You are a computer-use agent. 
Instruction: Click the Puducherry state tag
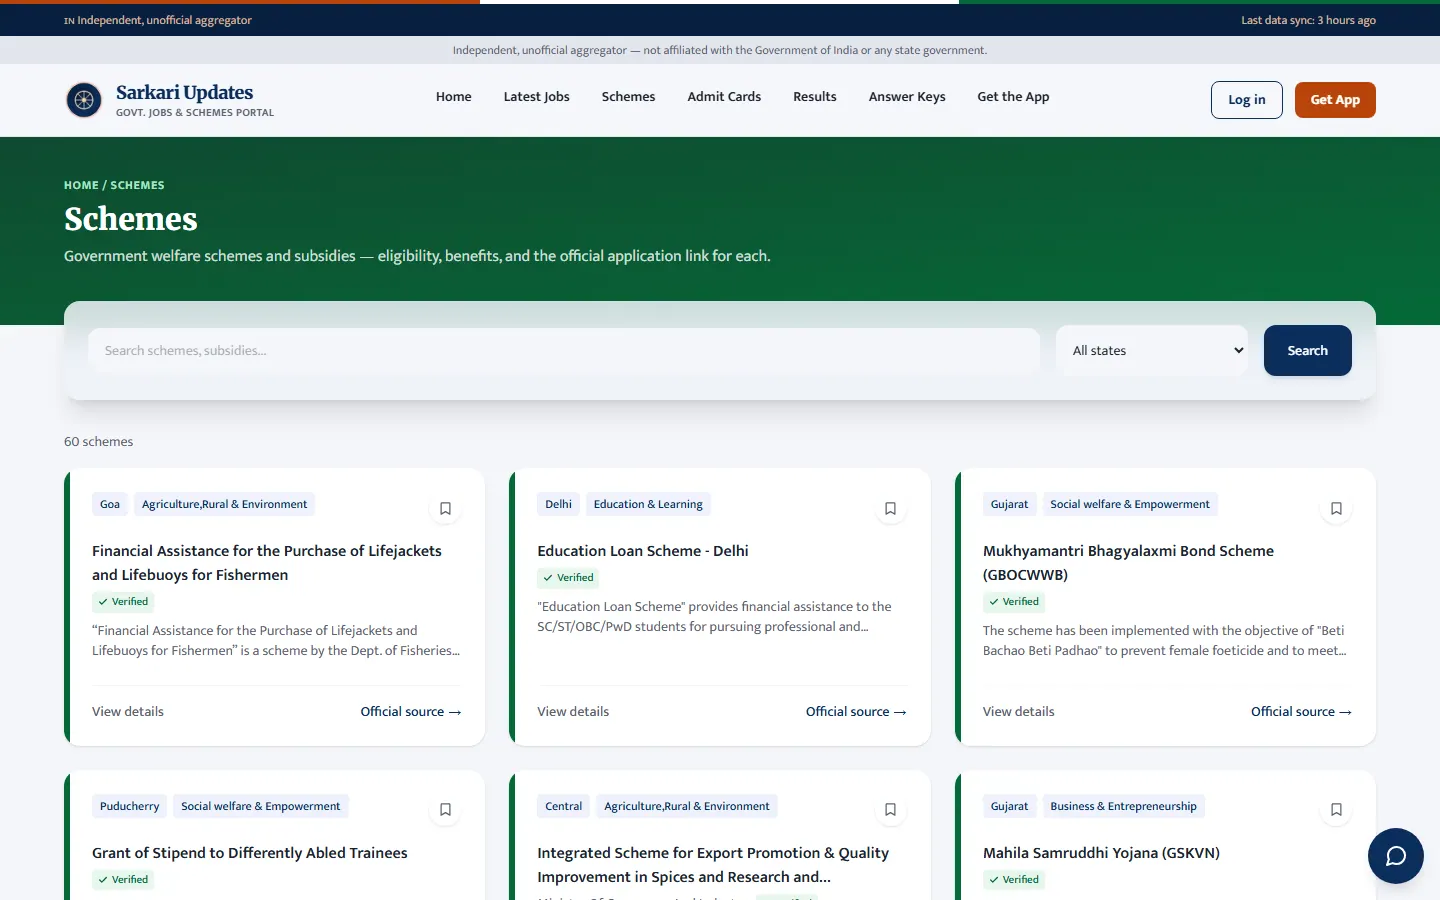(130, 806)
